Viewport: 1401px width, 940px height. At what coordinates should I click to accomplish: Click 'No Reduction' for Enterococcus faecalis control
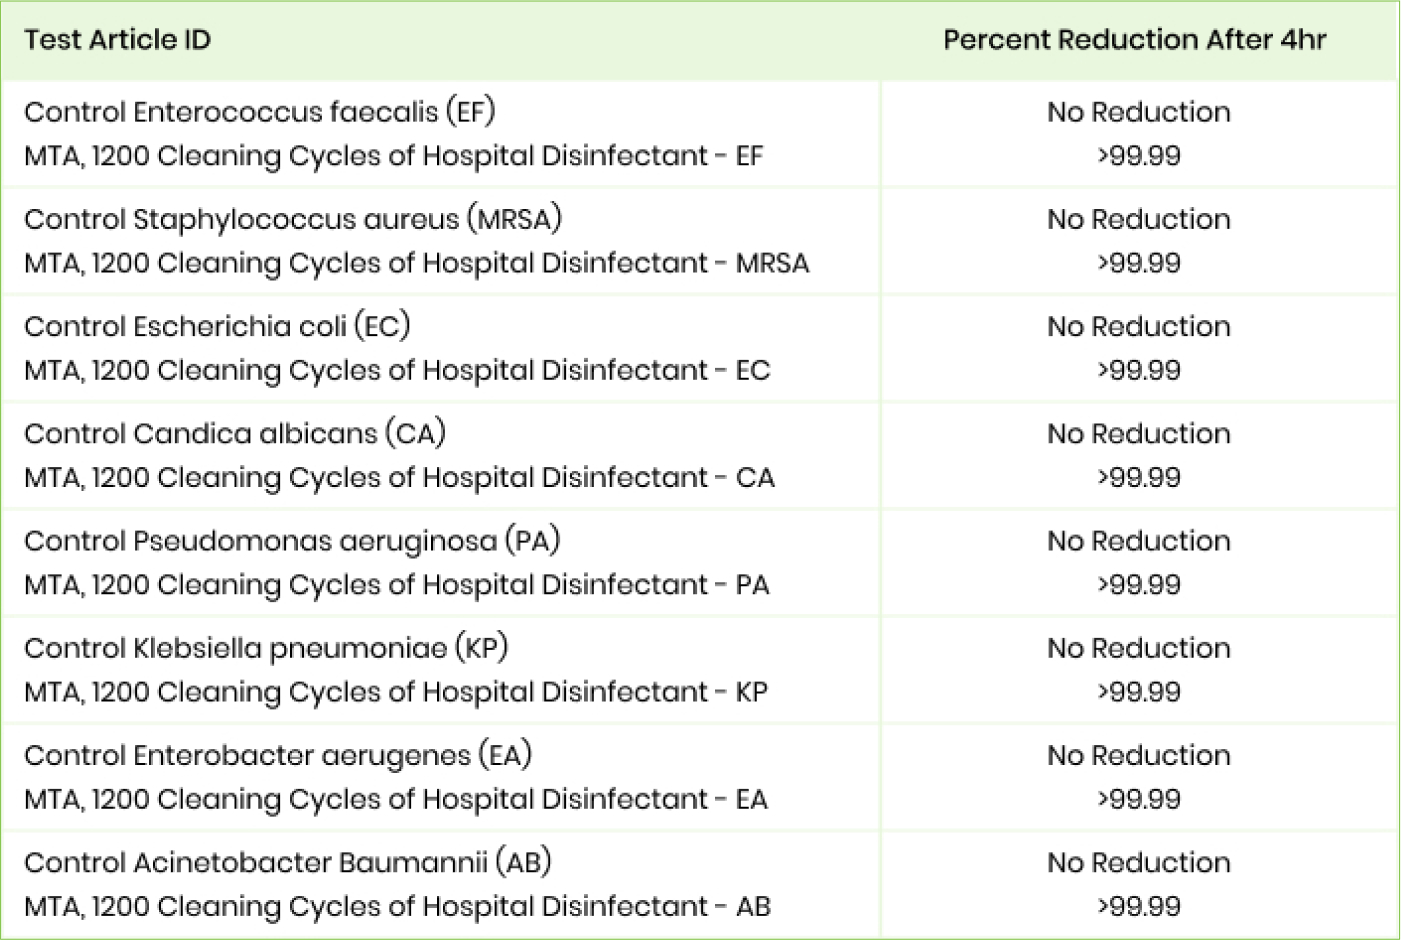click(1138, 112)
